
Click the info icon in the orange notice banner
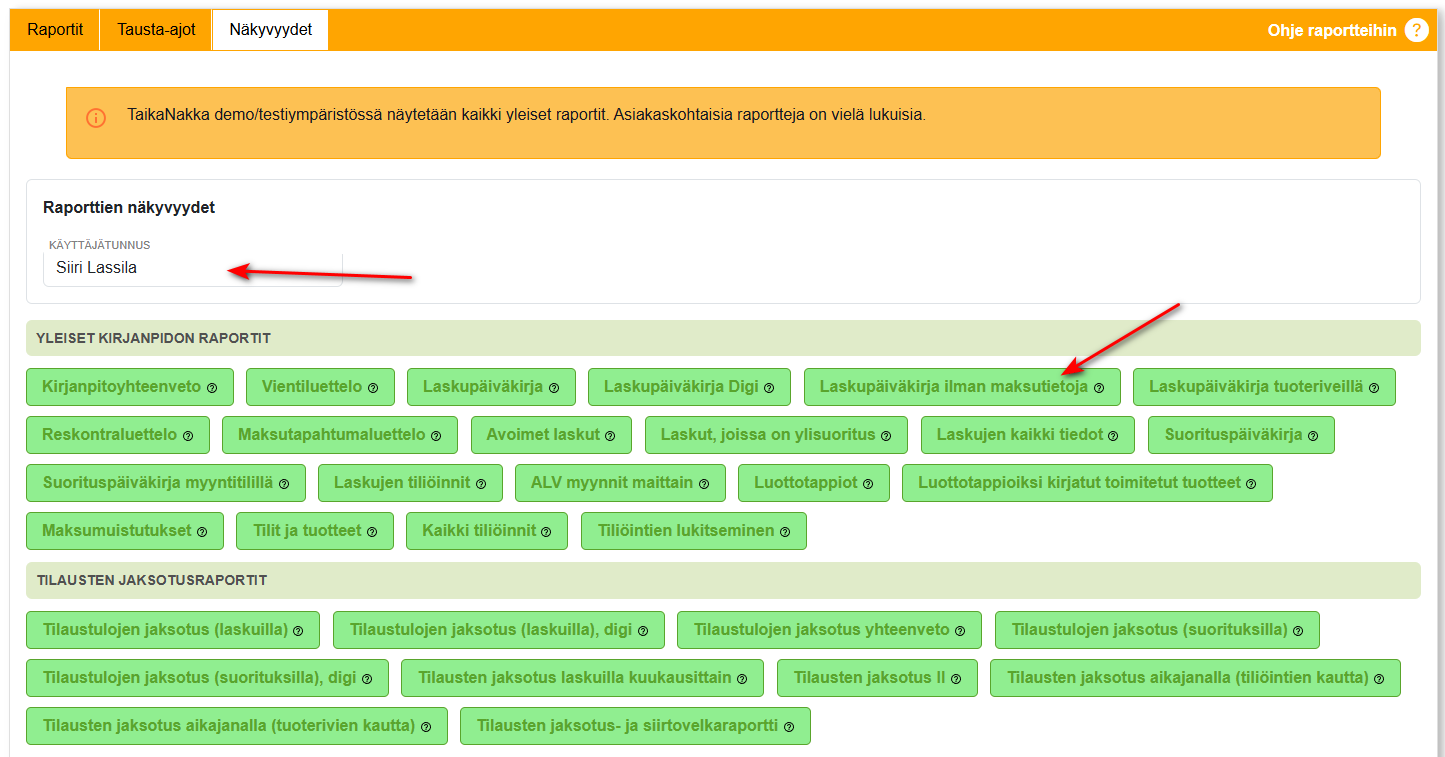pos(96,118)
